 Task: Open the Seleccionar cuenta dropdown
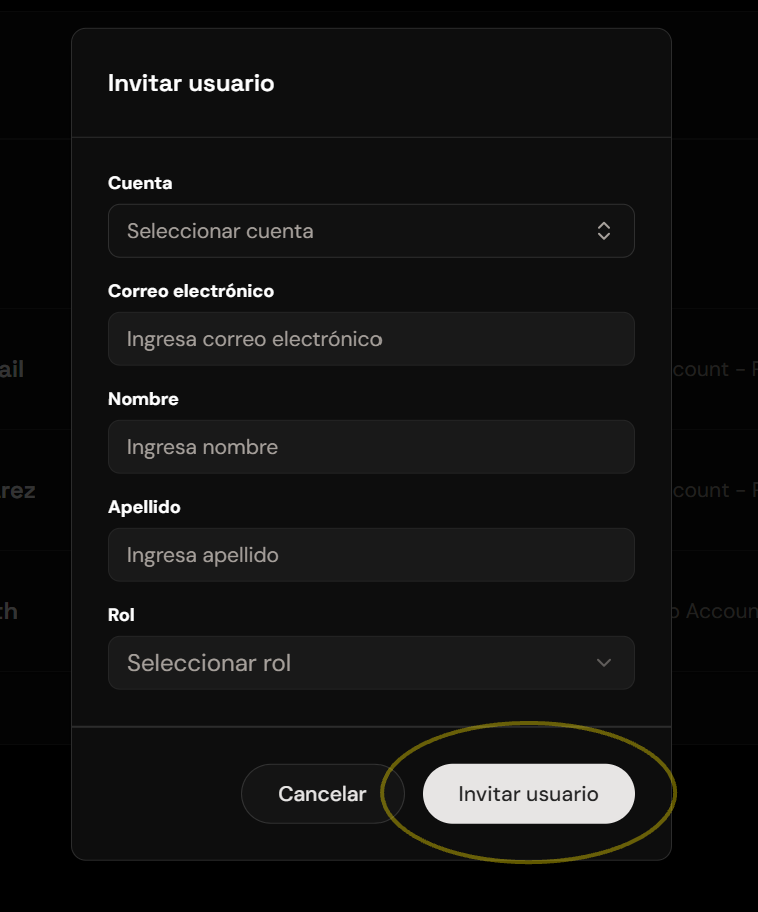pyautogui.click(x=371, y=231)
